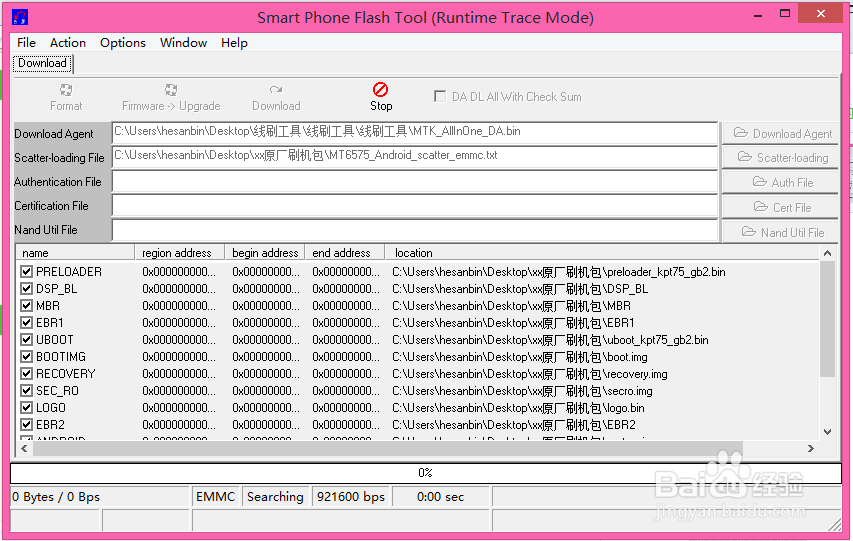
Task: Toggle the MBR partition checkbox
Action: 26,305
